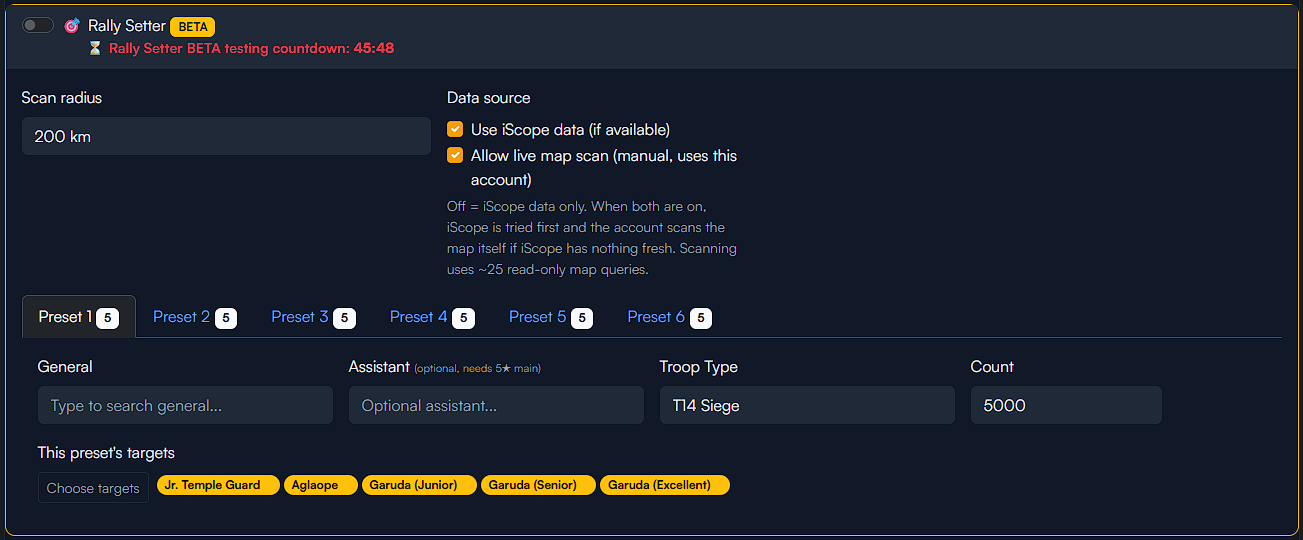Click the hourglass countdown icon

click(95, 48)
